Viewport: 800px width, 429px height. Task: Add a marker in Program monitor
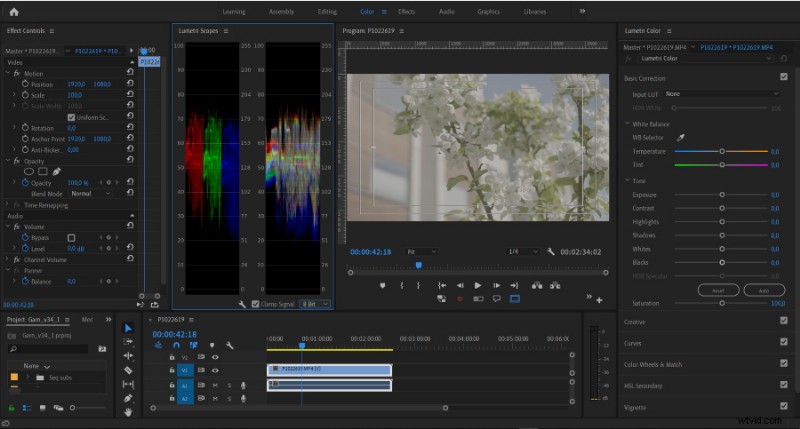pos(382,285)
